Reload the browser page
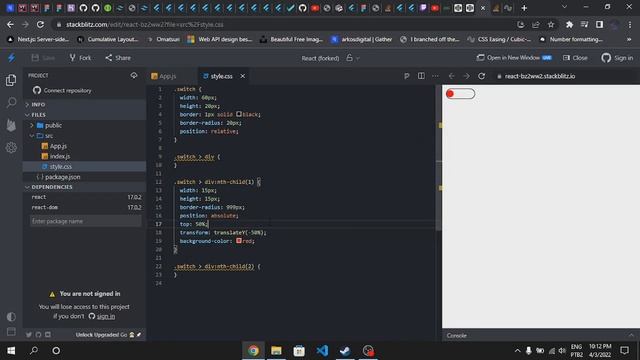Screen dimensions: 640x360 pyautogui.click(x=40, y=24)
